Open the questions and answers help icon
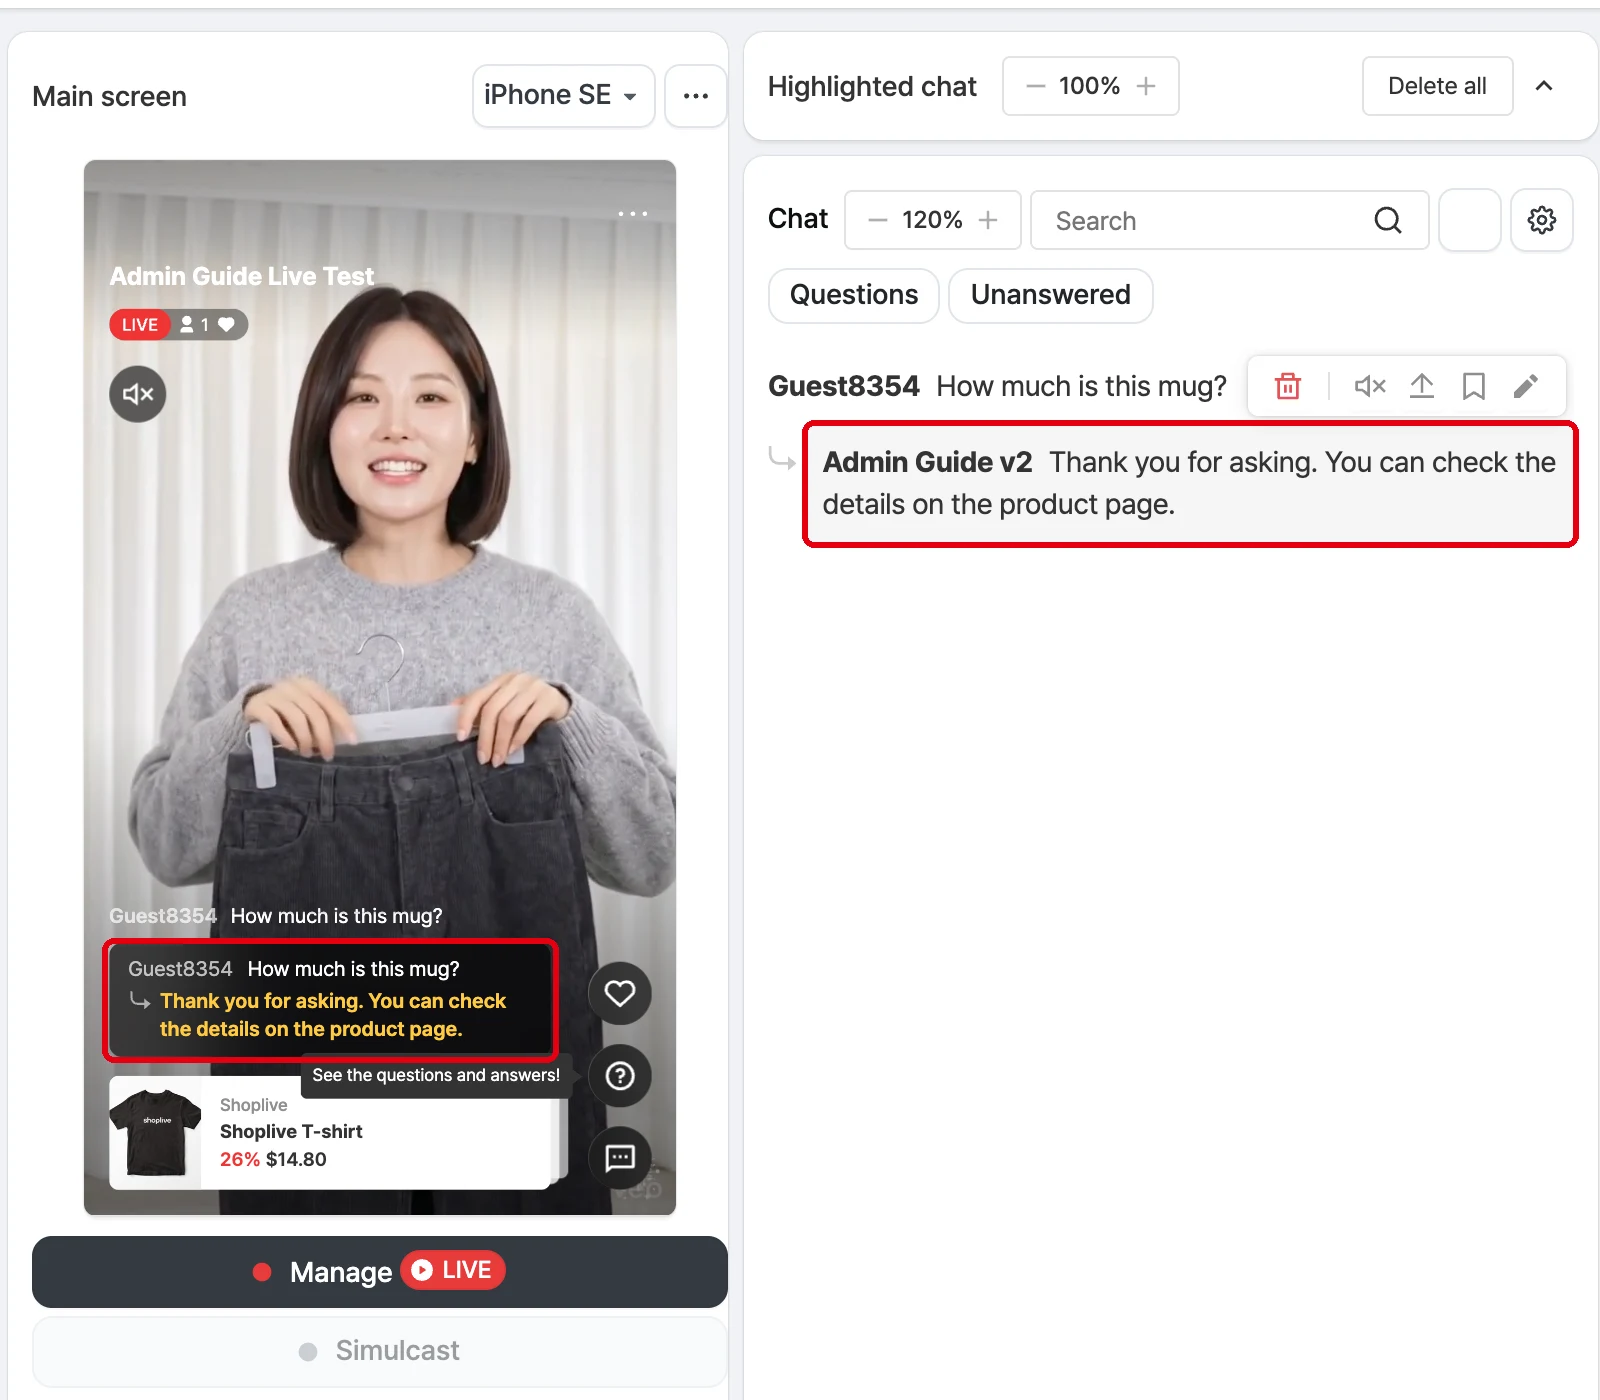The height and width of the screenshot is (1400, 1600). point(620,1076)
